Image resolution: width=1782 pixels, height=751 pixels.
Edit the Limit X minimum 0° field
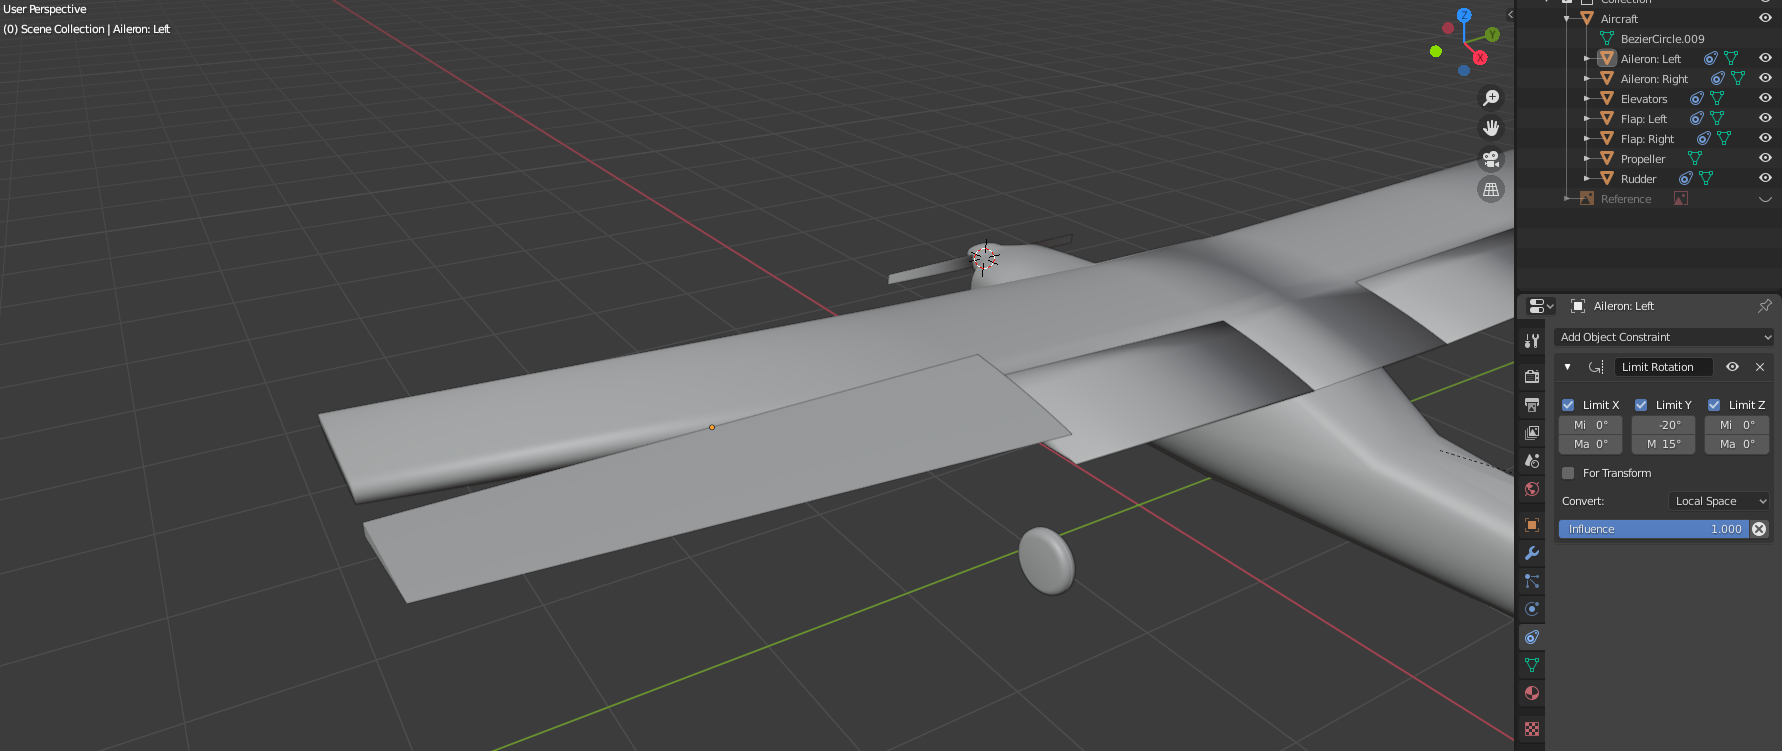click(x=1590, y=425)
